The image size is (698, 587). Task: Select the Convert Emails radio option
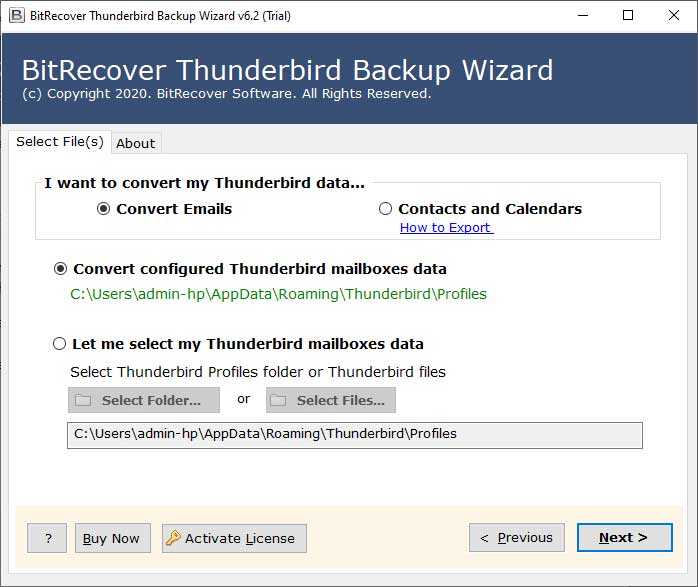click(103, 209)
